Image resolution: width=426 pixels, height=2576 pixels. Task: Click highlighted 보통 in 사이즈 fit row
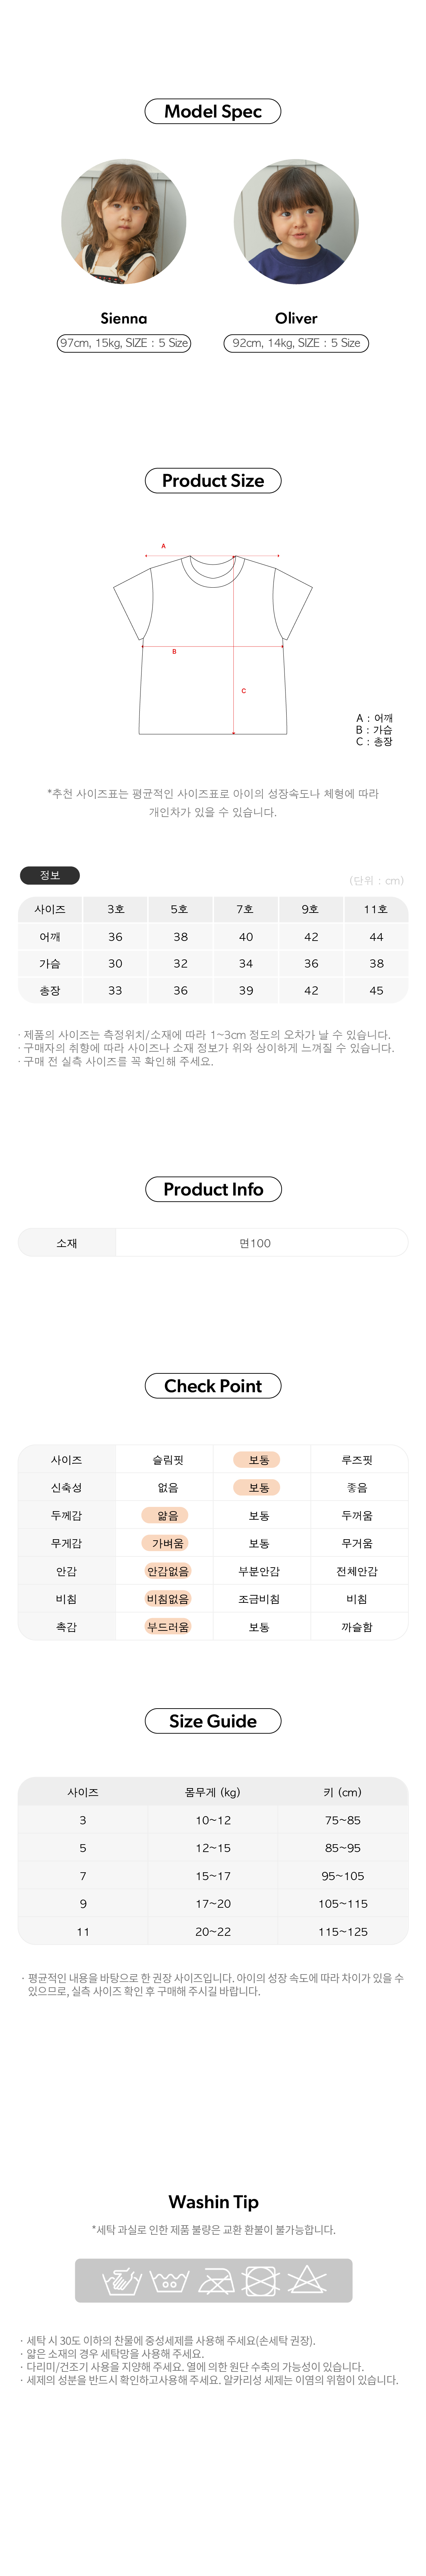259,1460
